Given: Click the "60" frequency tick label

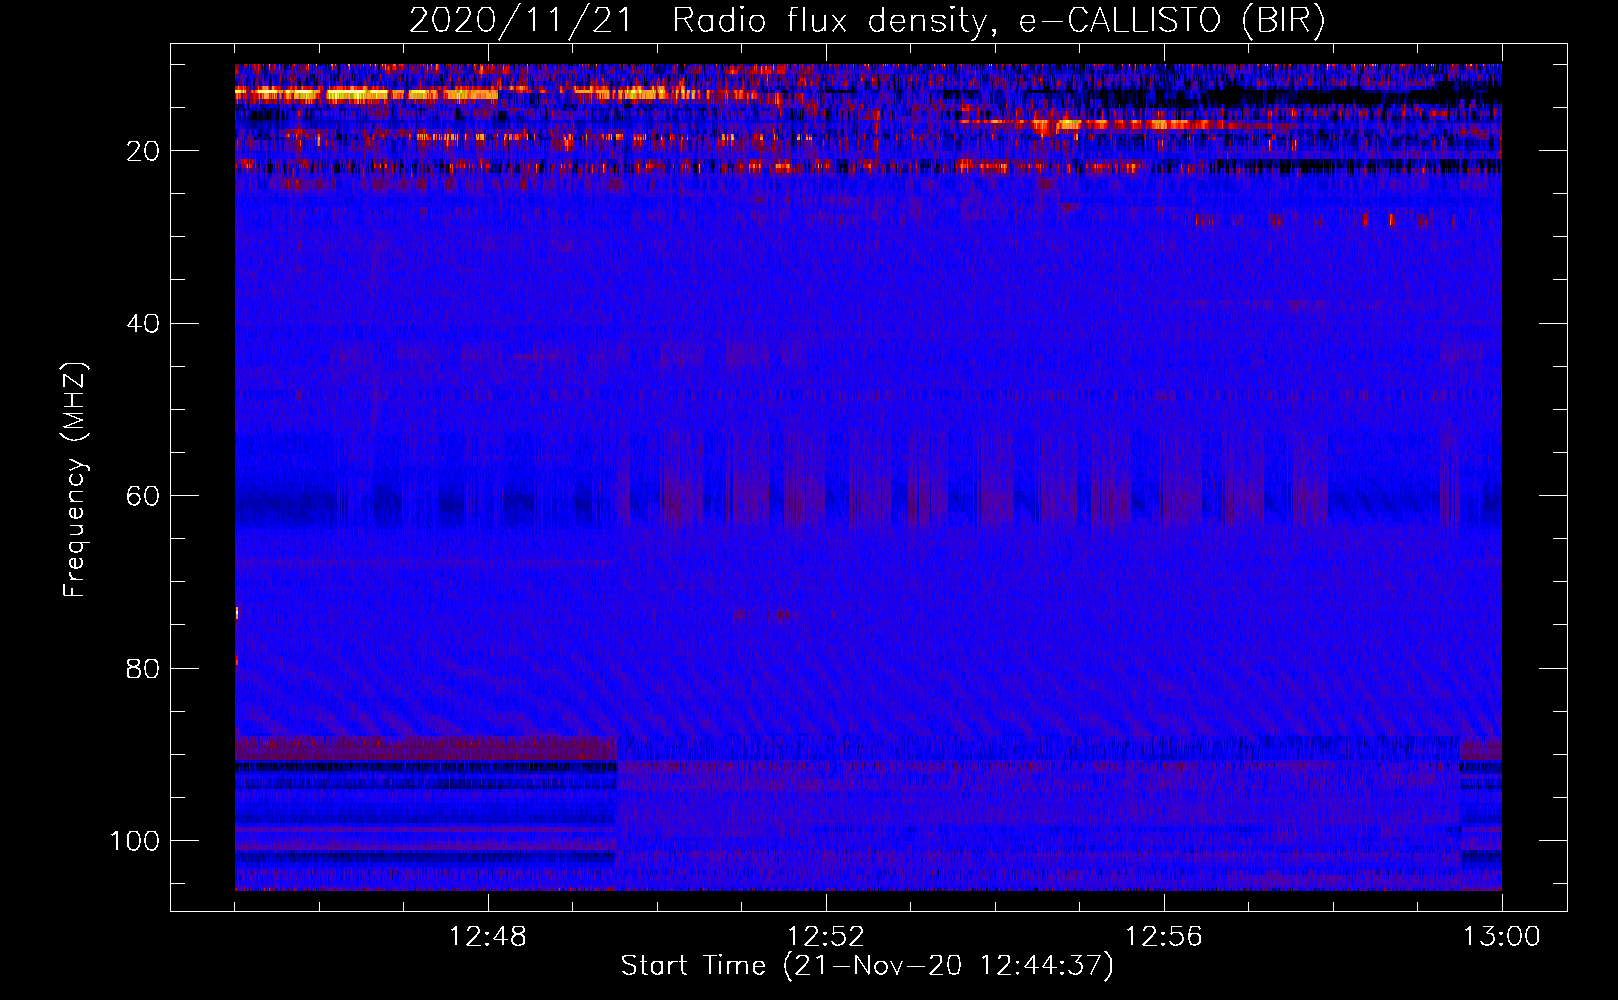Looking at the screenshot, I should click(x=144, y=496).
